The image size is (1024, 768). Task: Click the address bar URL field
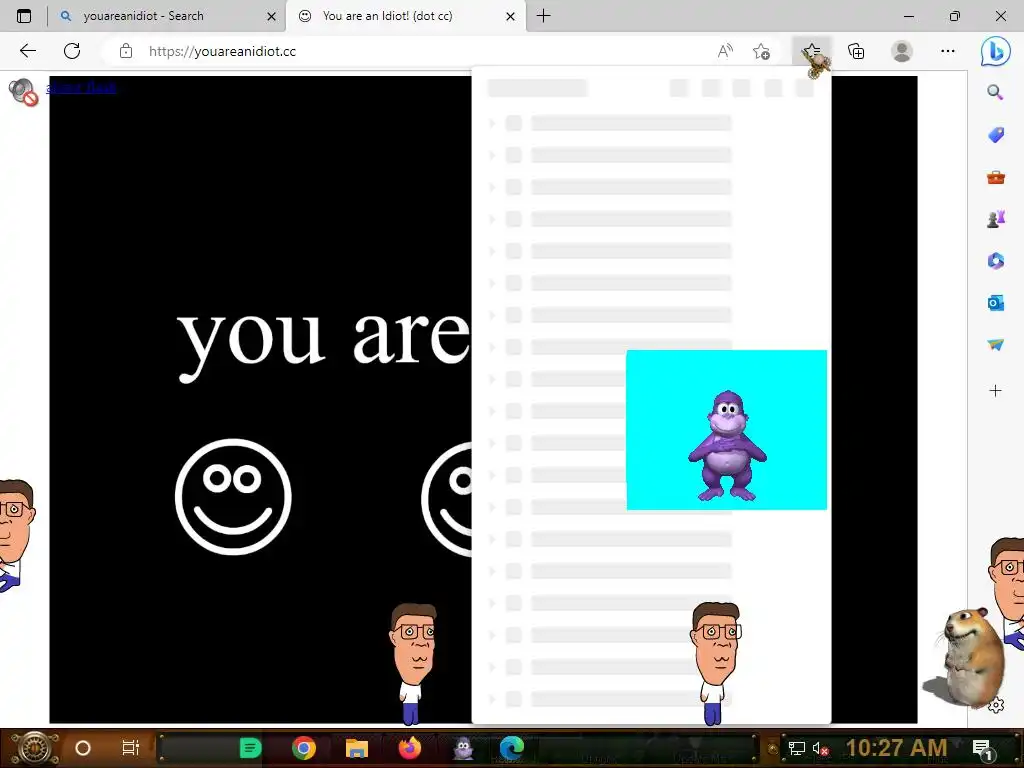pyautogui.click(x=418, y=51)
